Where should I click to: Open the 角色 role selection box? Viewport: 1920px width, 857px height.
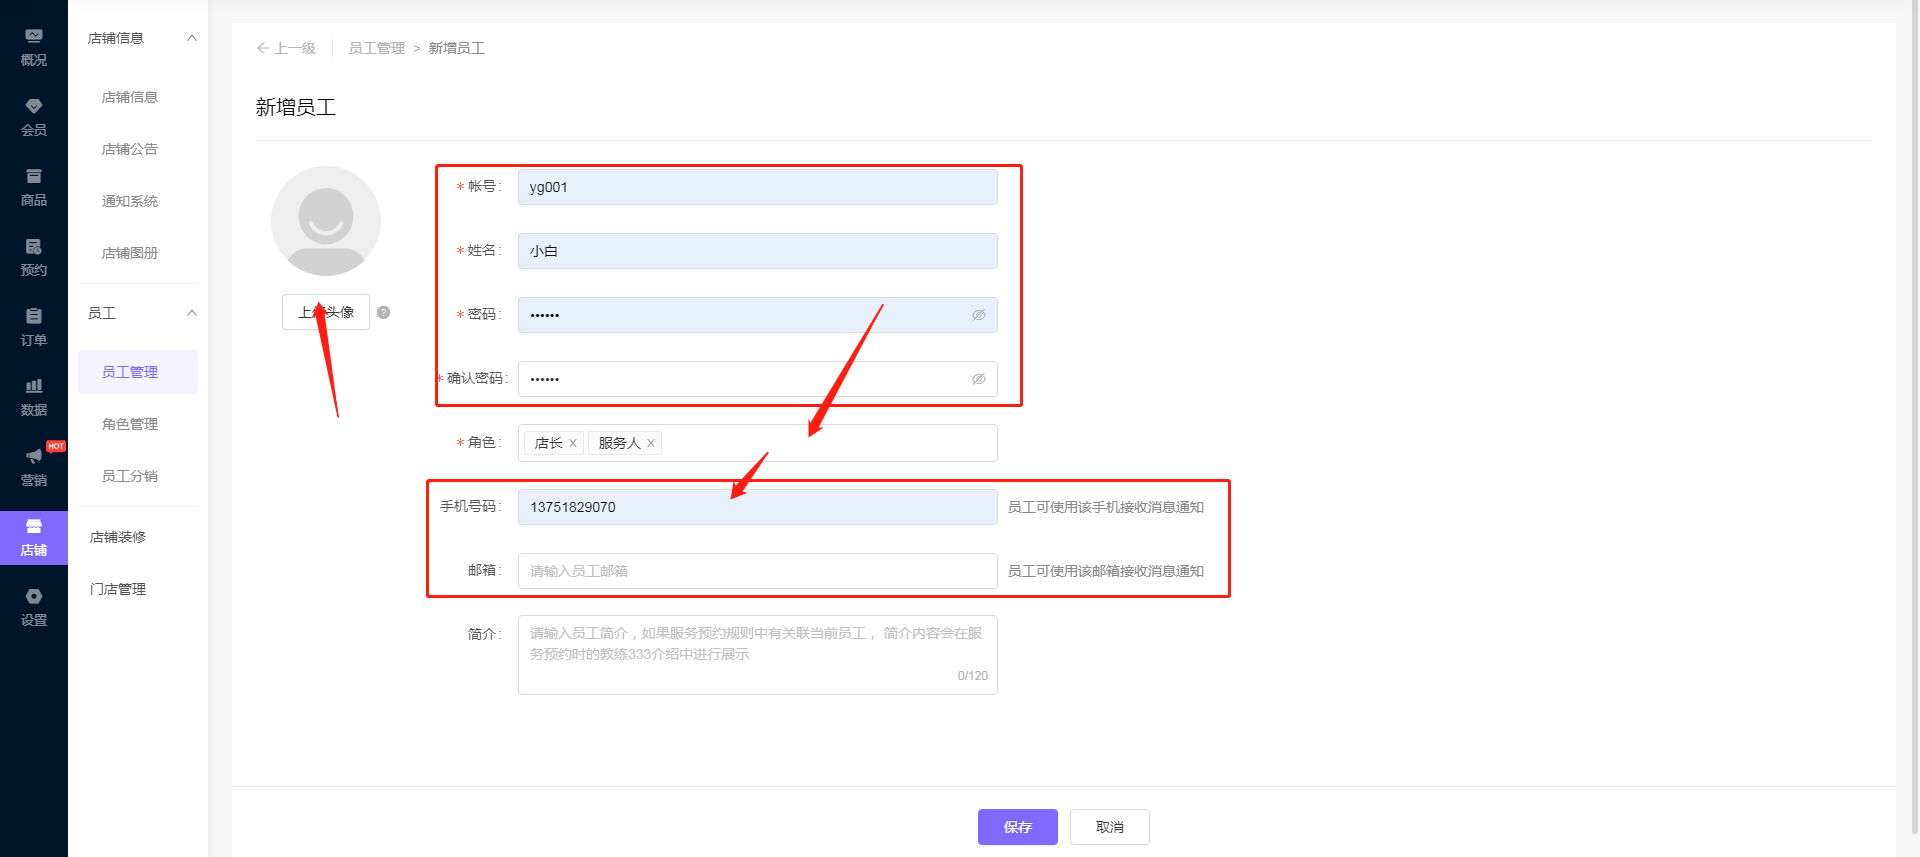click(x=757, y=443)
